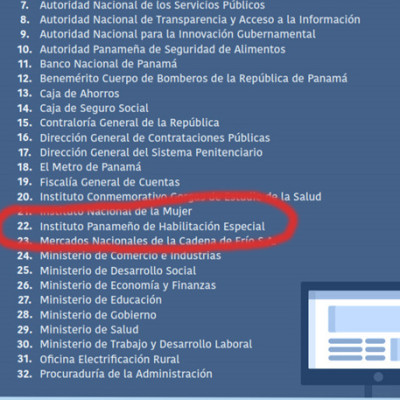Open Fiscalía General de Cuentas entry
Image resolution: width=400 pixels, height=400 pixels.
click(x=110, y=182)
